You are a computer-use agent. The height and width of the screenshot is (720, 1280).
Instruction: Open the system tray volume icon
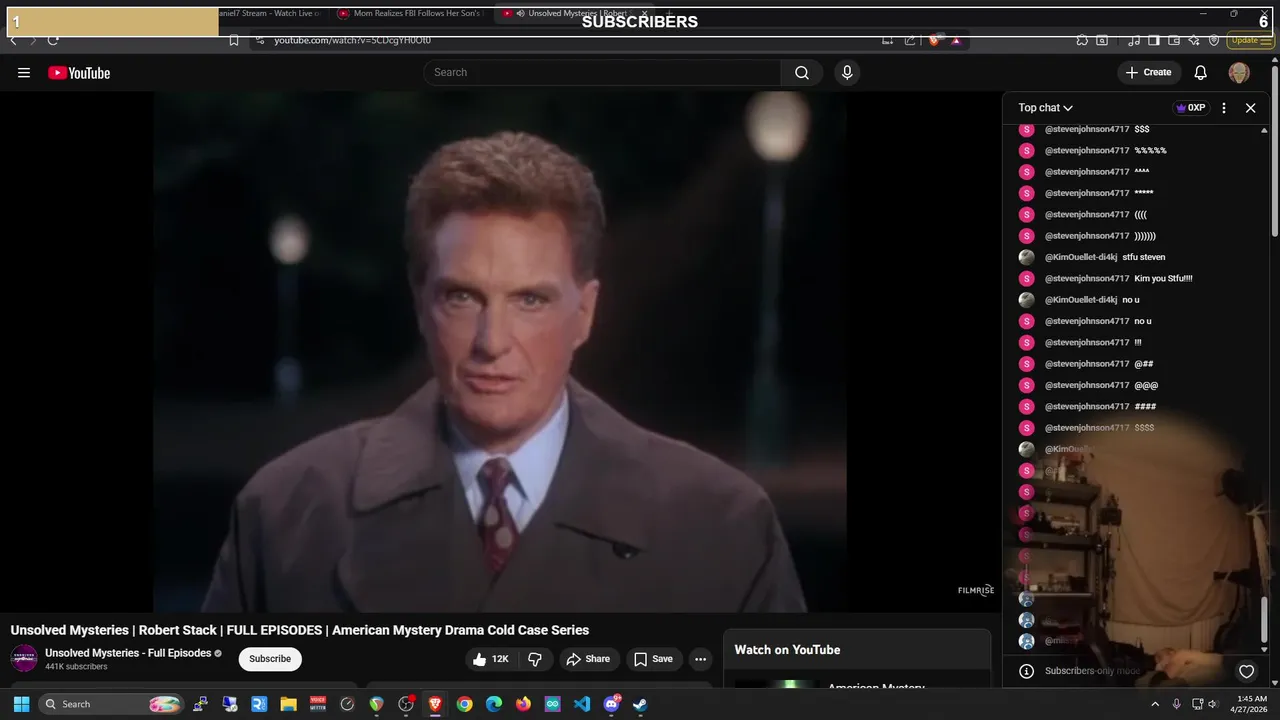[x=1213, y=704]
